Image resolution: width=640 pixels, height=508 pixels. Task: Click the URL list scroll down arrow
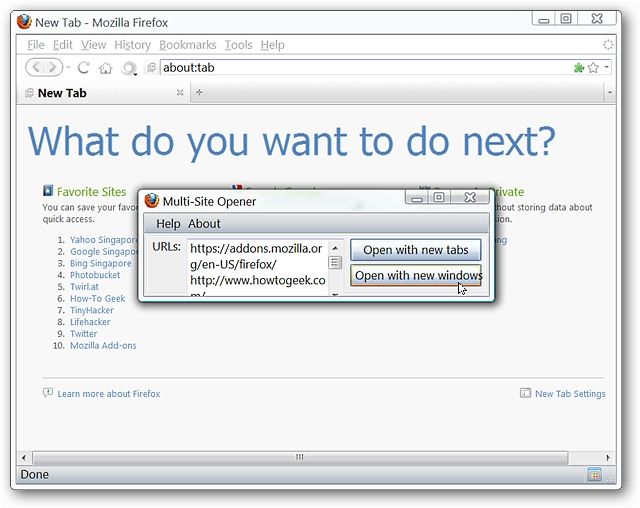(x=335, y=293)
